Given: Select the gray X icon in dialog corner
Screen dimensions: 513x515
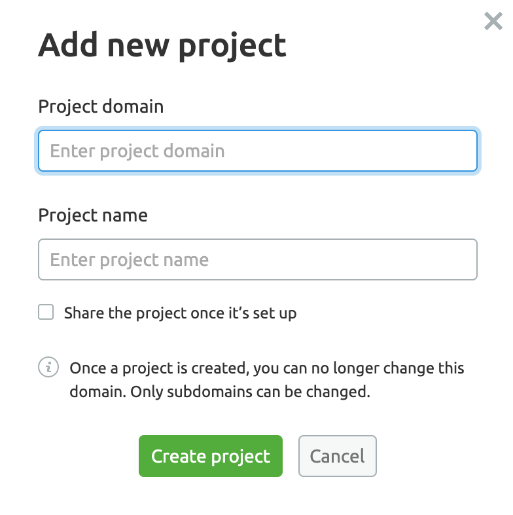Looking at the screenshot, I should click(493, 21).
